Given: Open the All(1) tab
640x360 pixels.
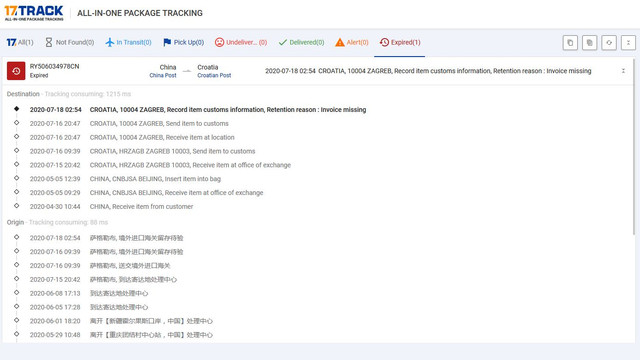Looking at the screenshot, I should pyautogui.click(x=20, y=42).
